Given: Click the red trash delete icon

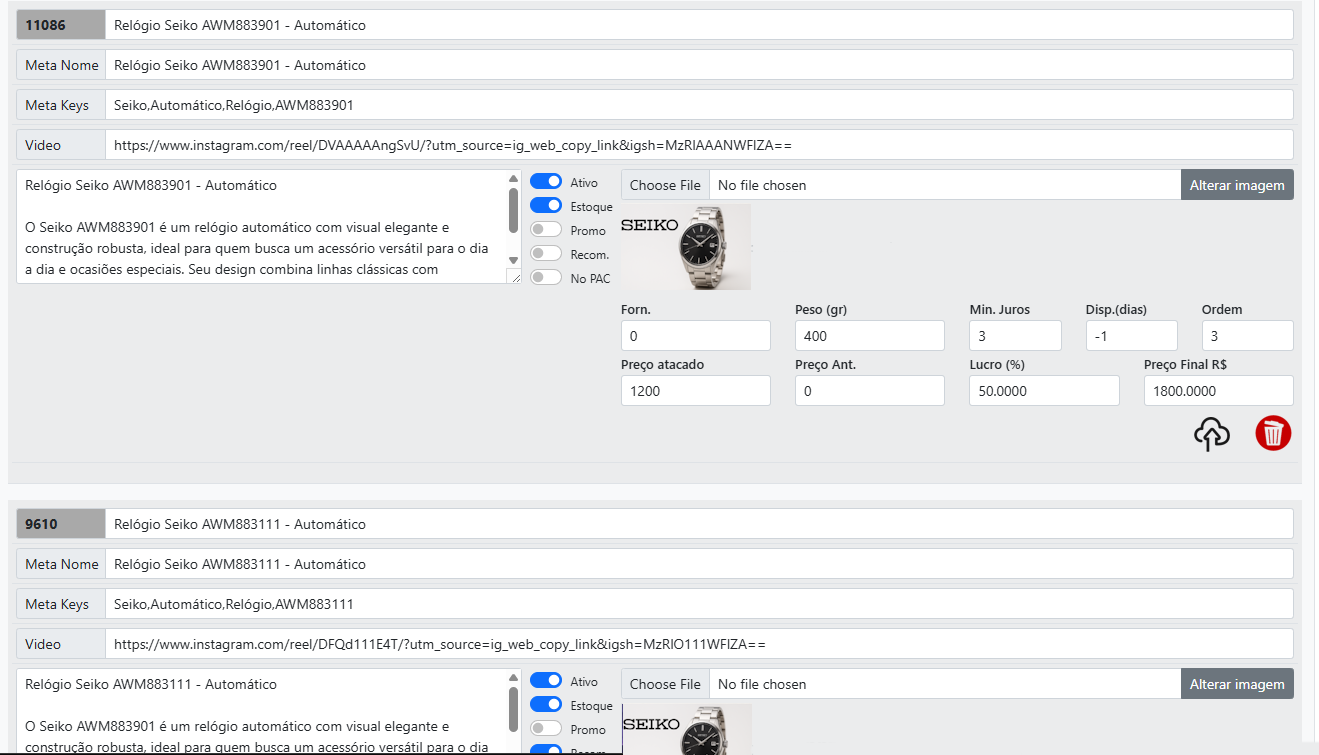Looking at the screenshot, I should point(1273,433).
